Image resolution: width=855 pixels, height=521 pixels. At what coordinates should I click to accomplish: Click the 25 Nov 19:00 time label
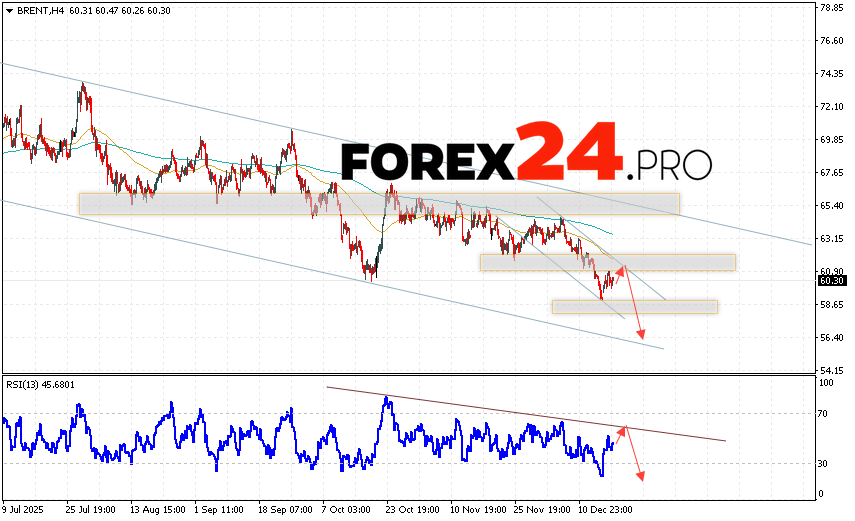543,510
